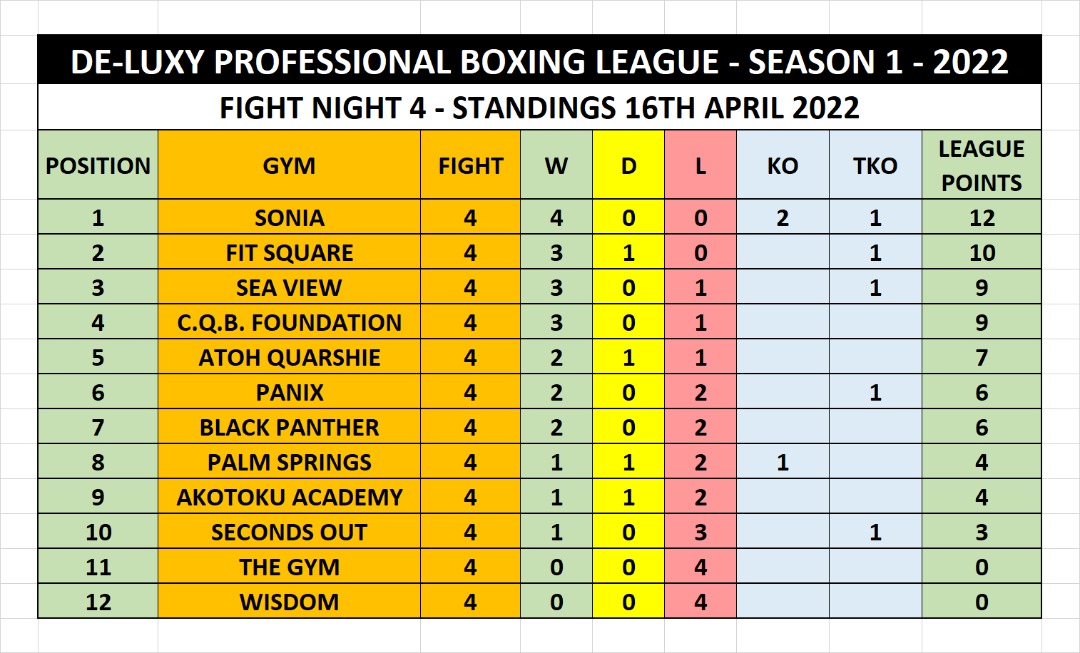Select the BLACK PANTHER gym cell
Screen dimensions: 1080x653
pos(289,428)
